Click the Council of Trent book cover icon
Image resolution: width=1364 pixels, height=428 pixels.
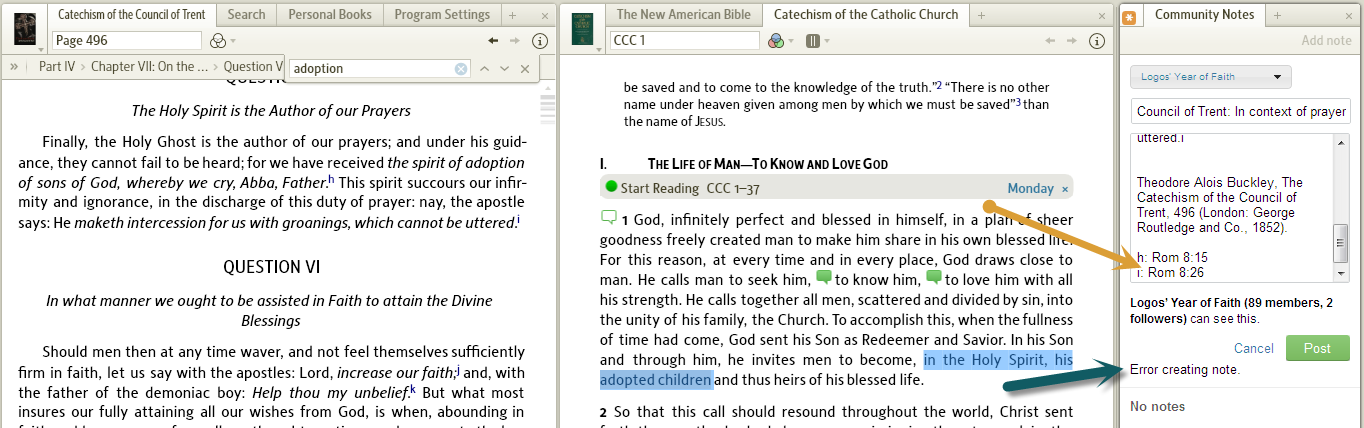click(25, 30)
